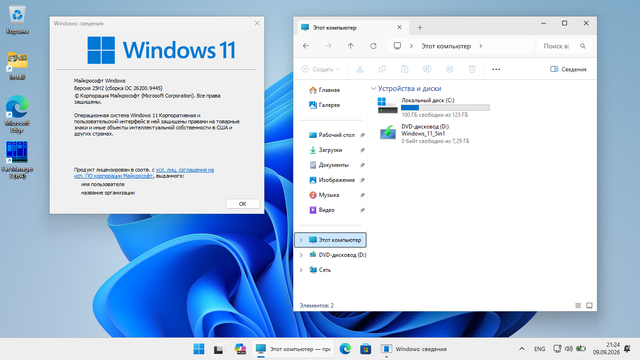Click the volume icon in system tray
The width and height of the screenshot is (640, 360).
tap(569, 349)
